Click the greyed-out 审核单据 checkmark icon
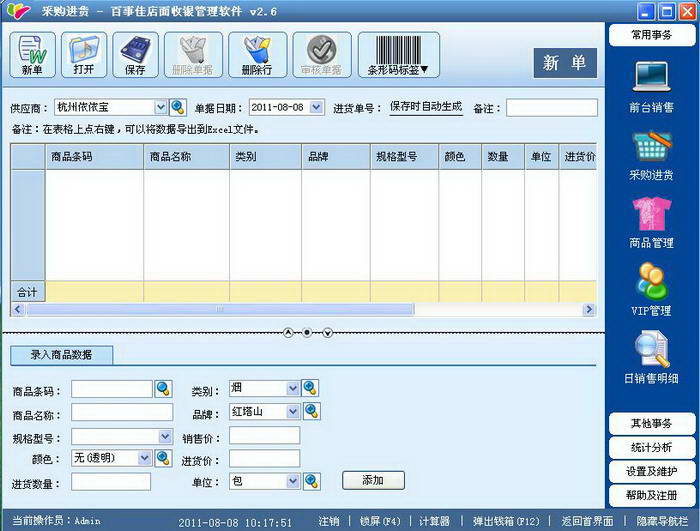Screen dimensions: 700x531 (x=321, y=54)
